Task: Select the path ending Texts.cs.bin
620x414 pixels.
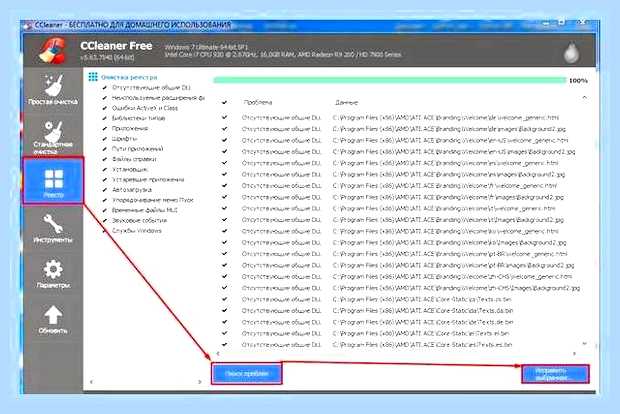Action: click(422, 299)
